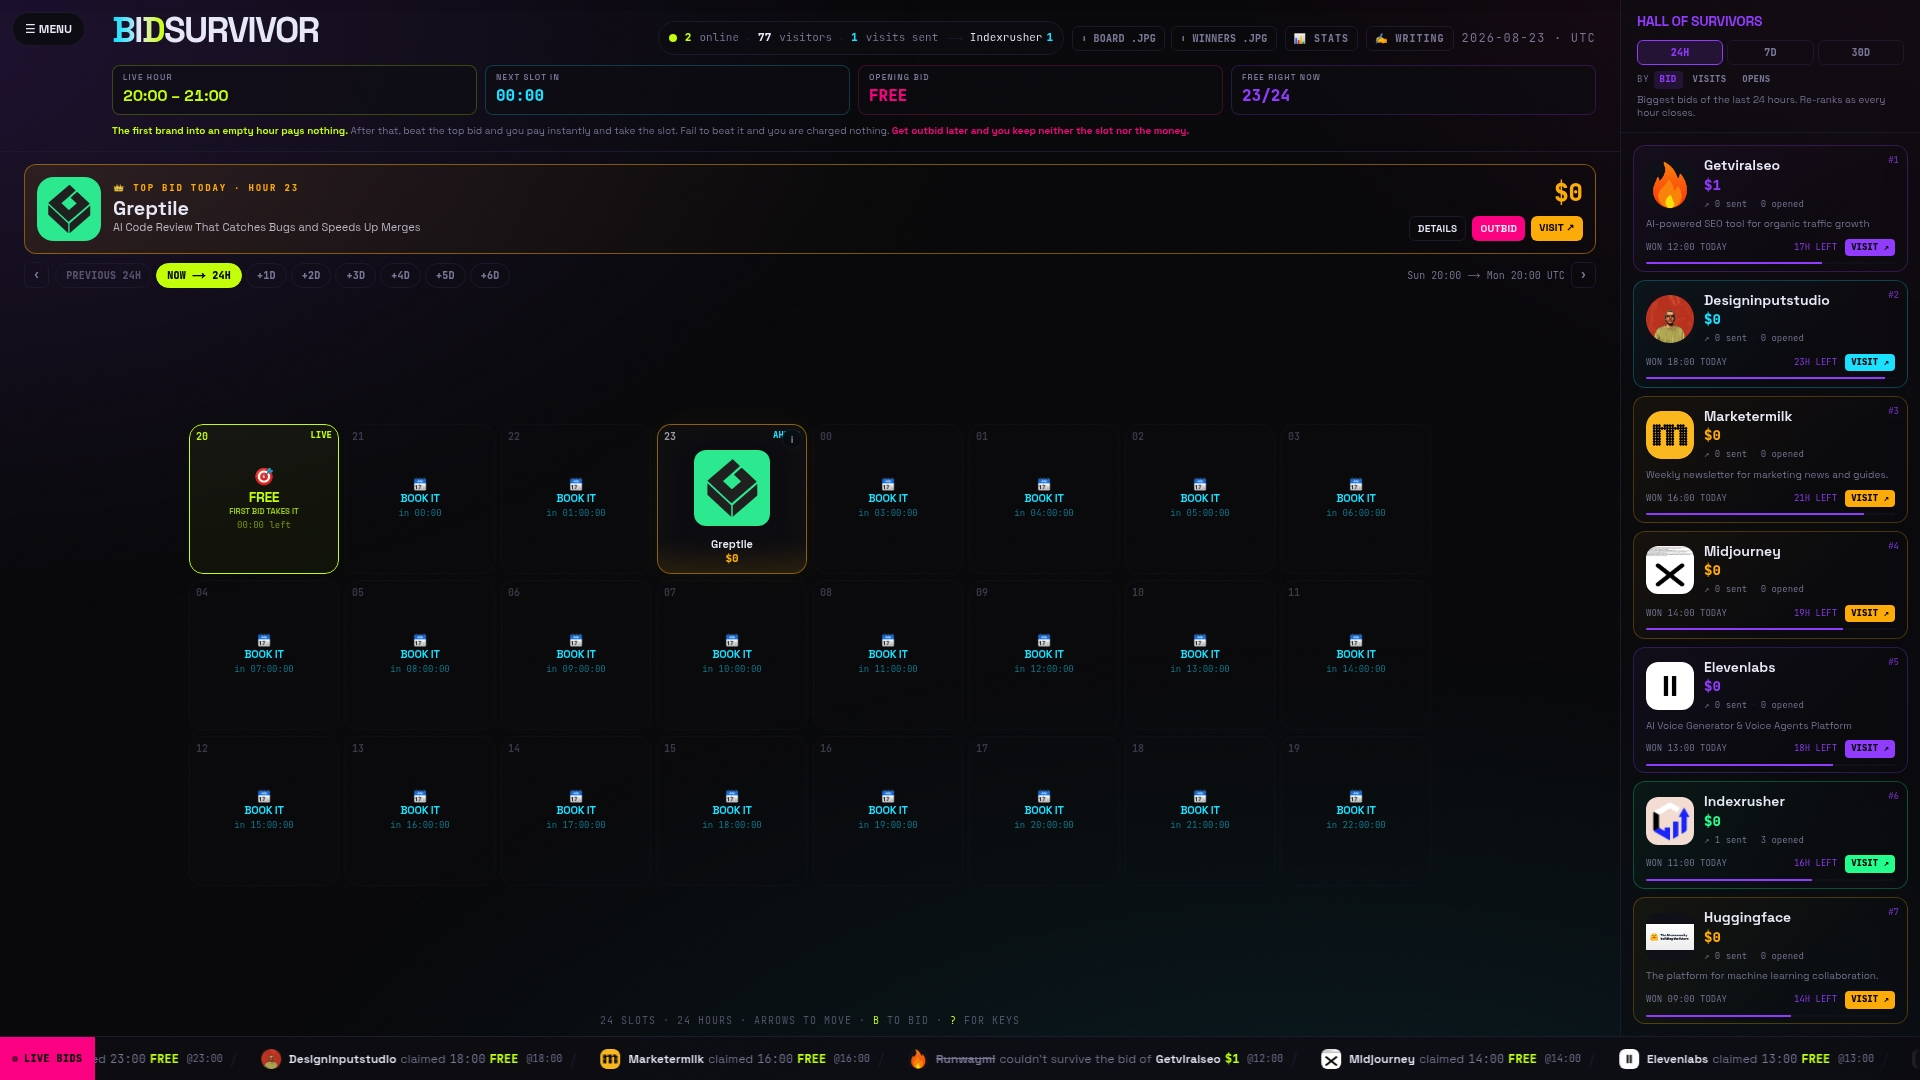
Task: Go to the next day with the right chevron
Action: click(1583, 275)
